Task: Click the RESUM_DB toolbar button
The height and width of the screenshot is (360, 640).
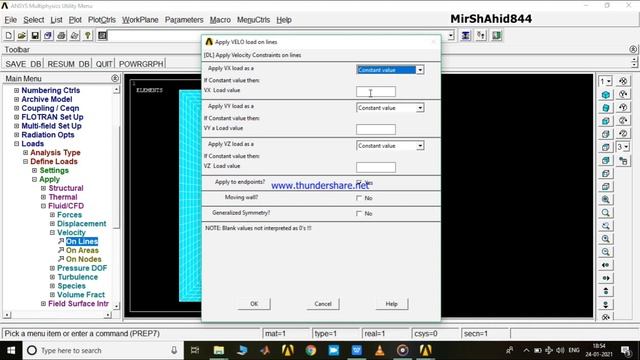Action: click(x=68, y=64)
